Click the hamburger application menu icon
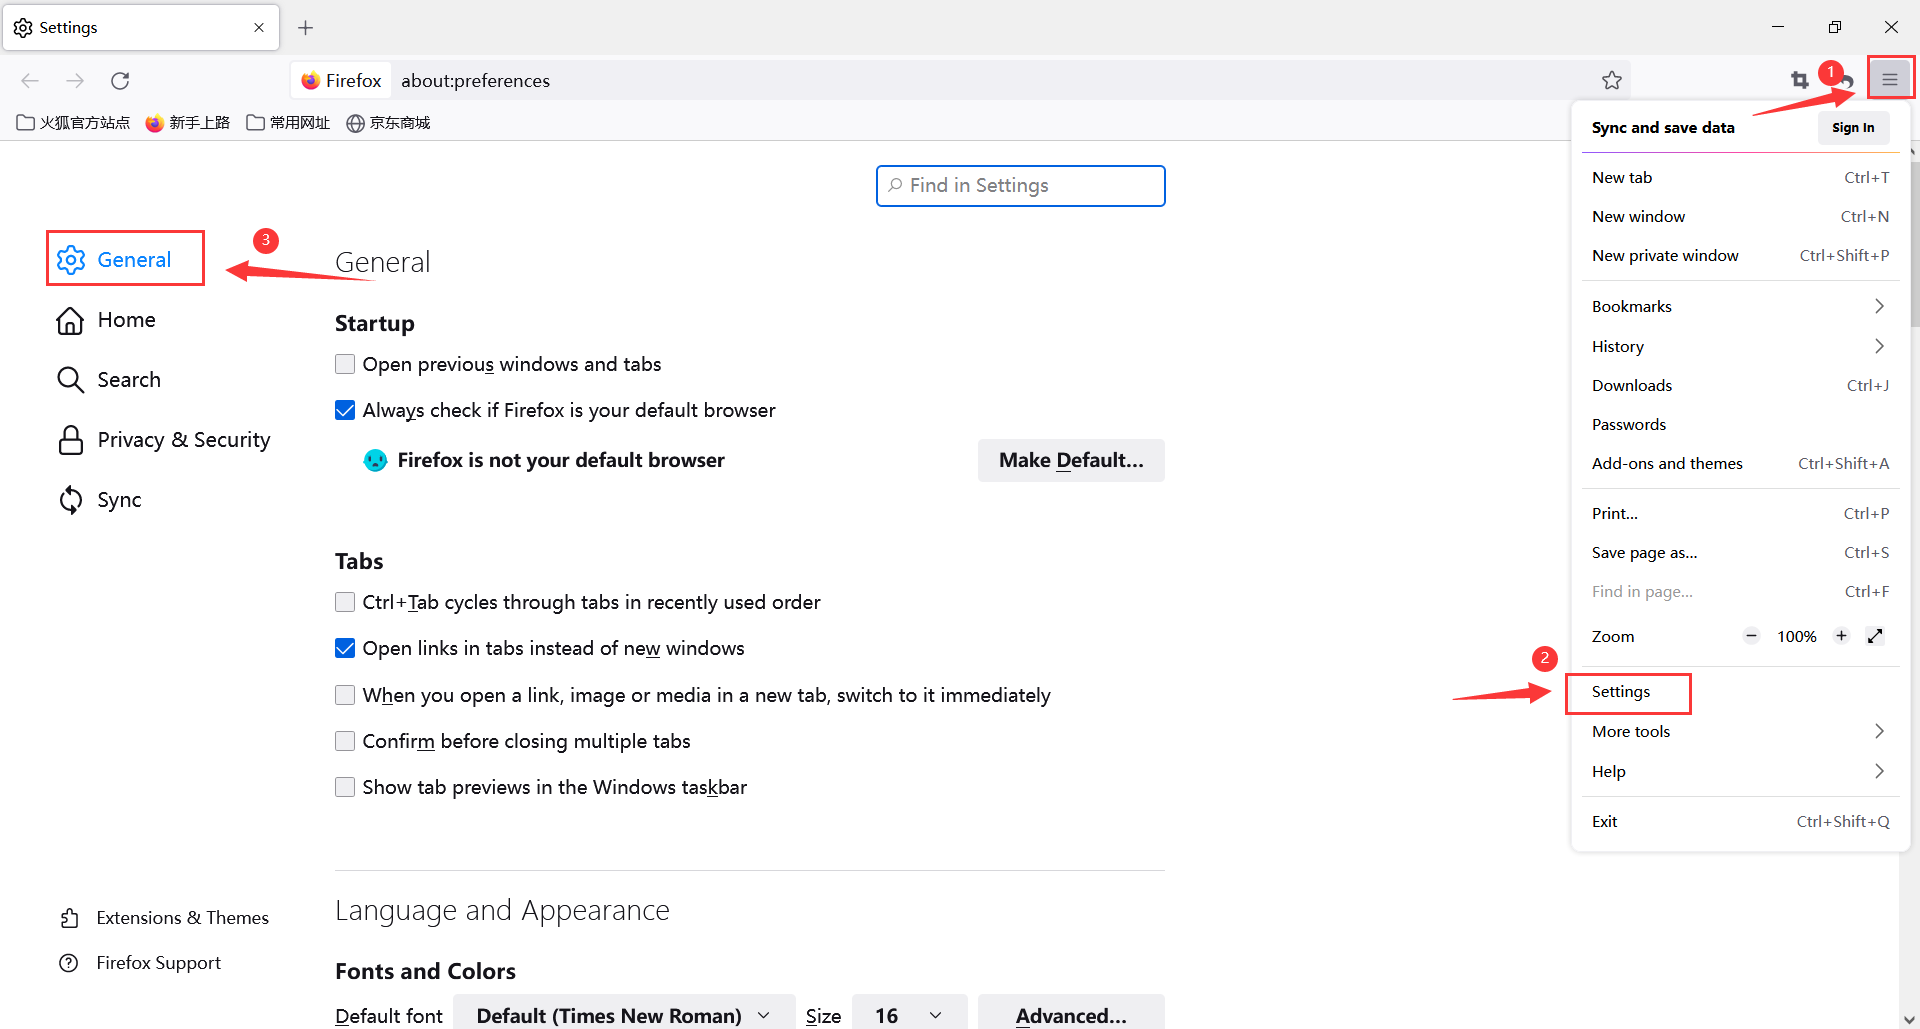 point(1889,80)
